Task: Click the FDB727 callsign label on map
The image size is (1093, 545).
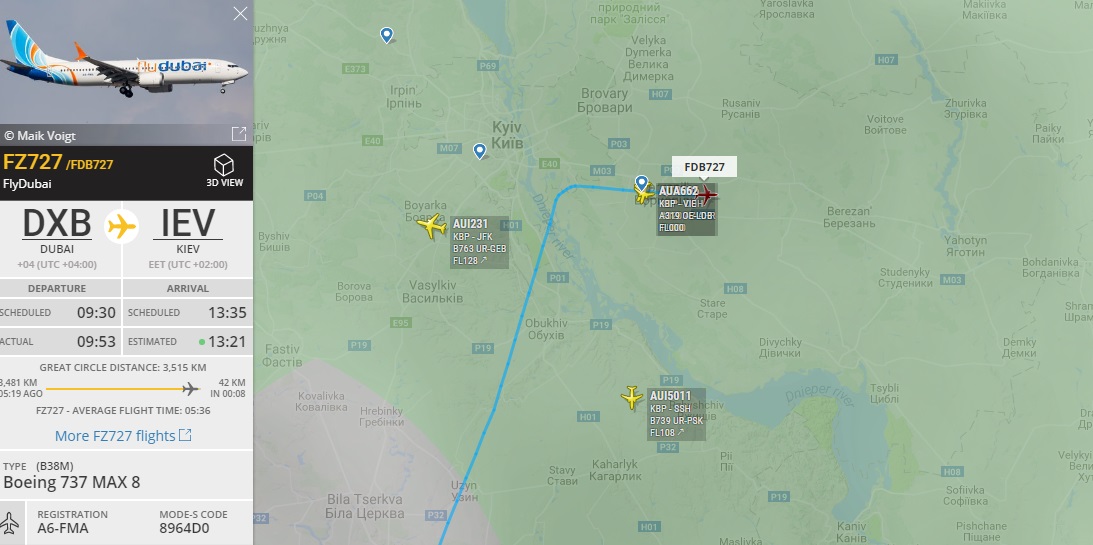Action: pyautogui.click(x=704, y=167)
